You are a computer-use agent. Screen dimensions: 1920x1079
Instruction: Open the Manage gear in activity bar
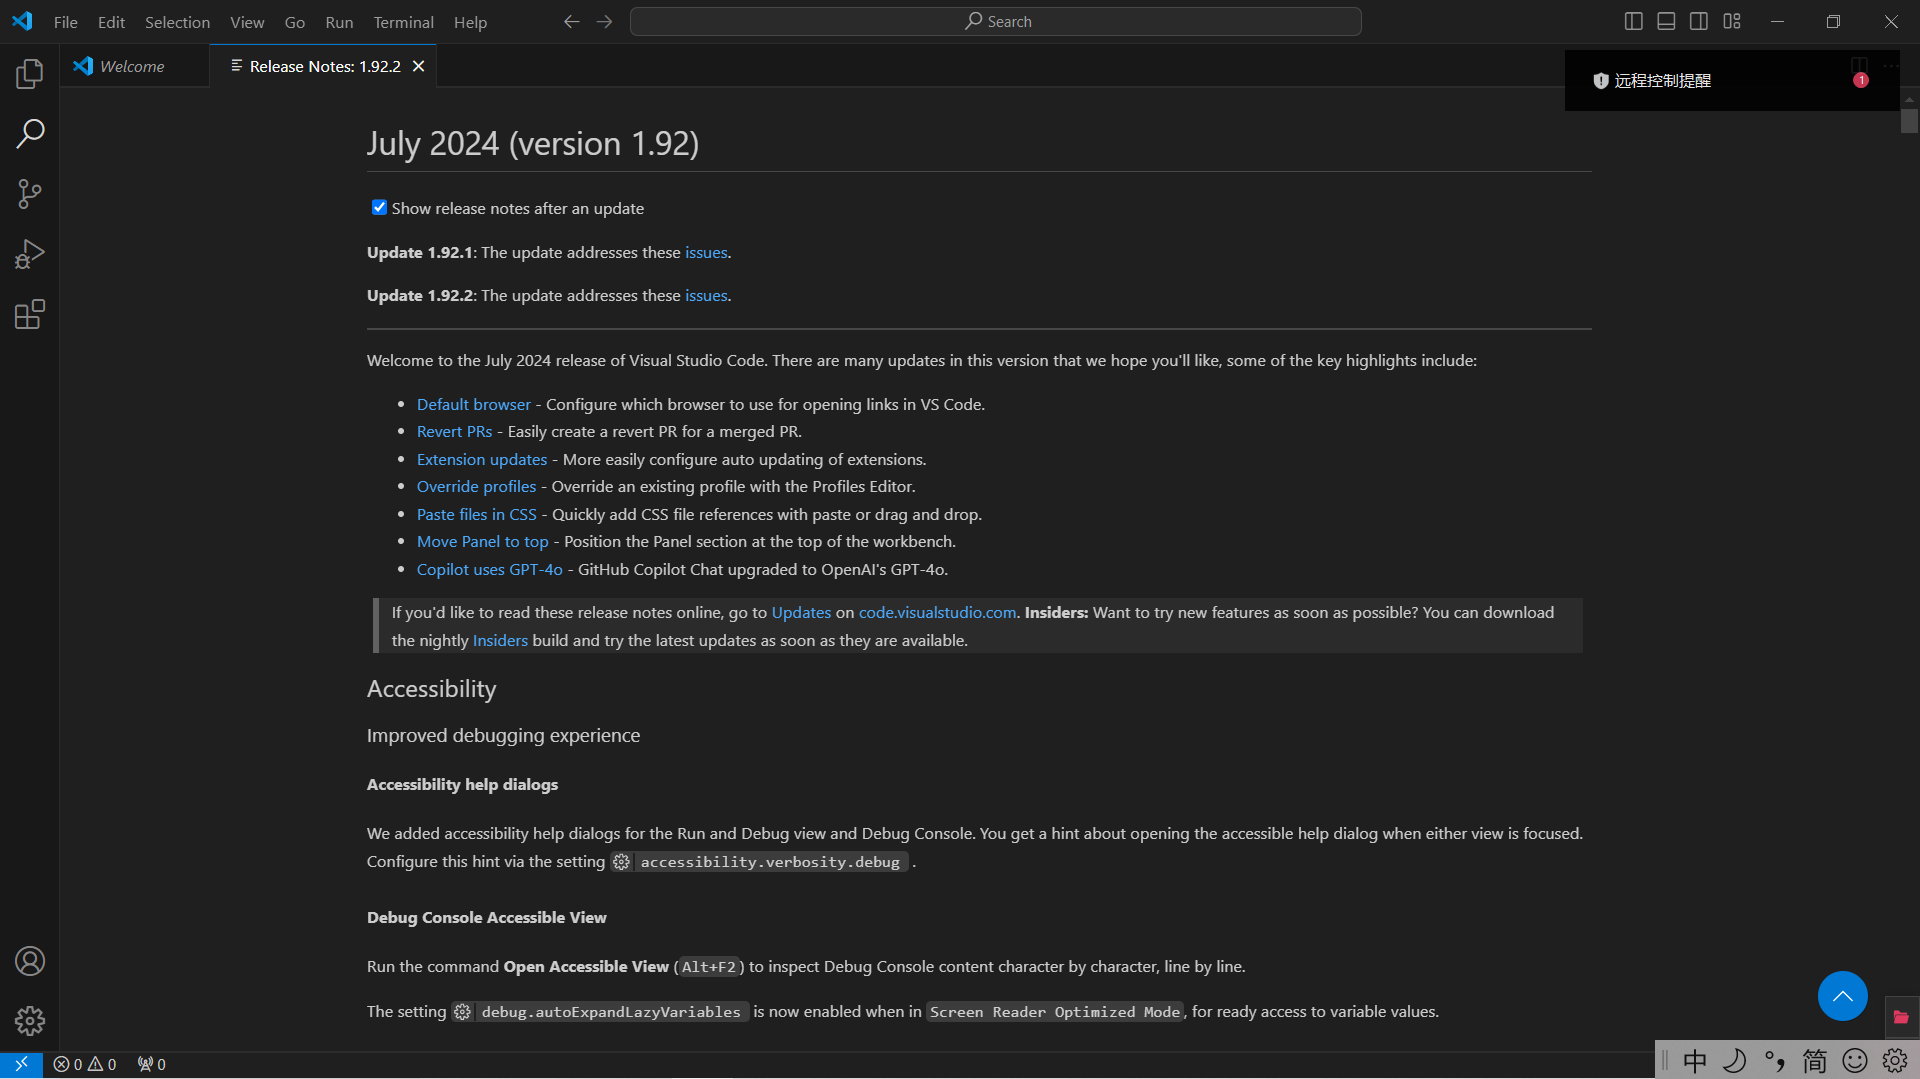tap(30, 1021)
